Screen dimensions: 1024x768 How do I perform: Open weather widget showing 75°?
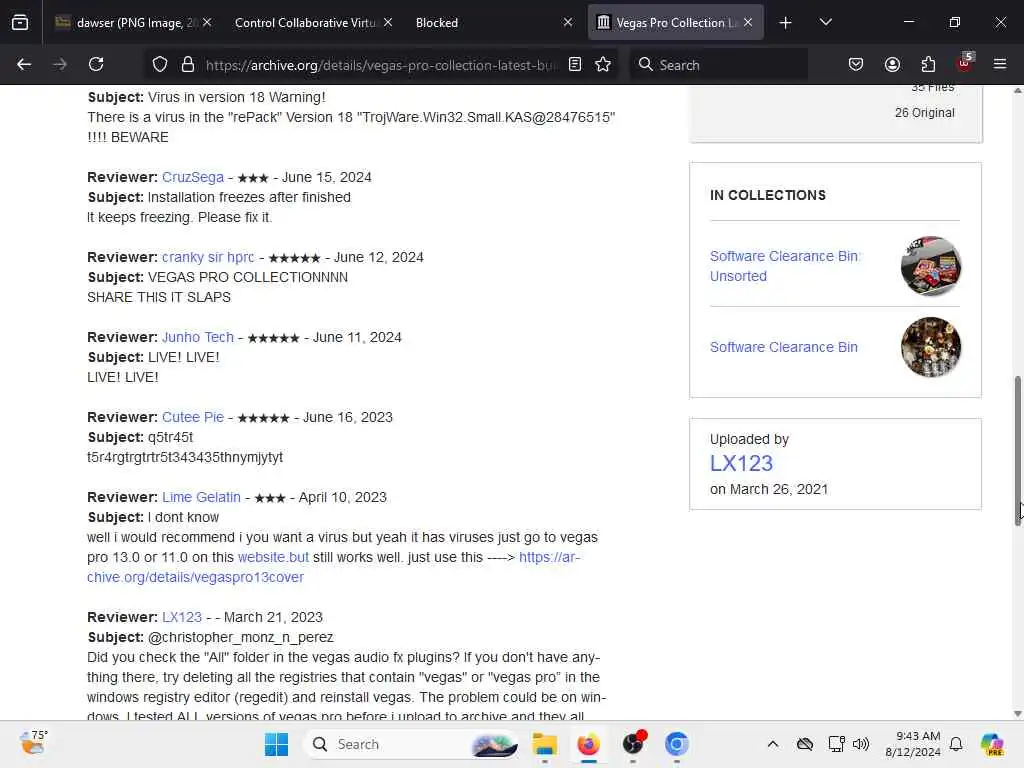coord(33,743)
